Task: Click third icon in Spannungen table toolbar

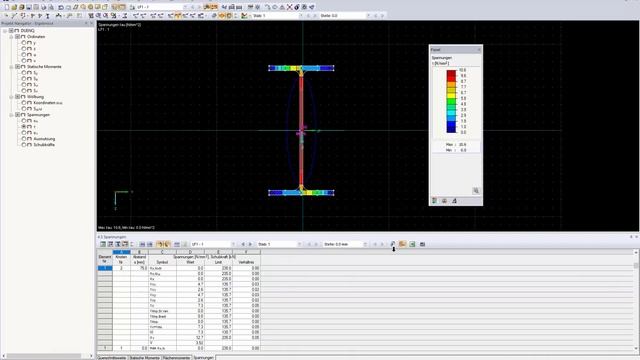Action: tap(118, 244)
